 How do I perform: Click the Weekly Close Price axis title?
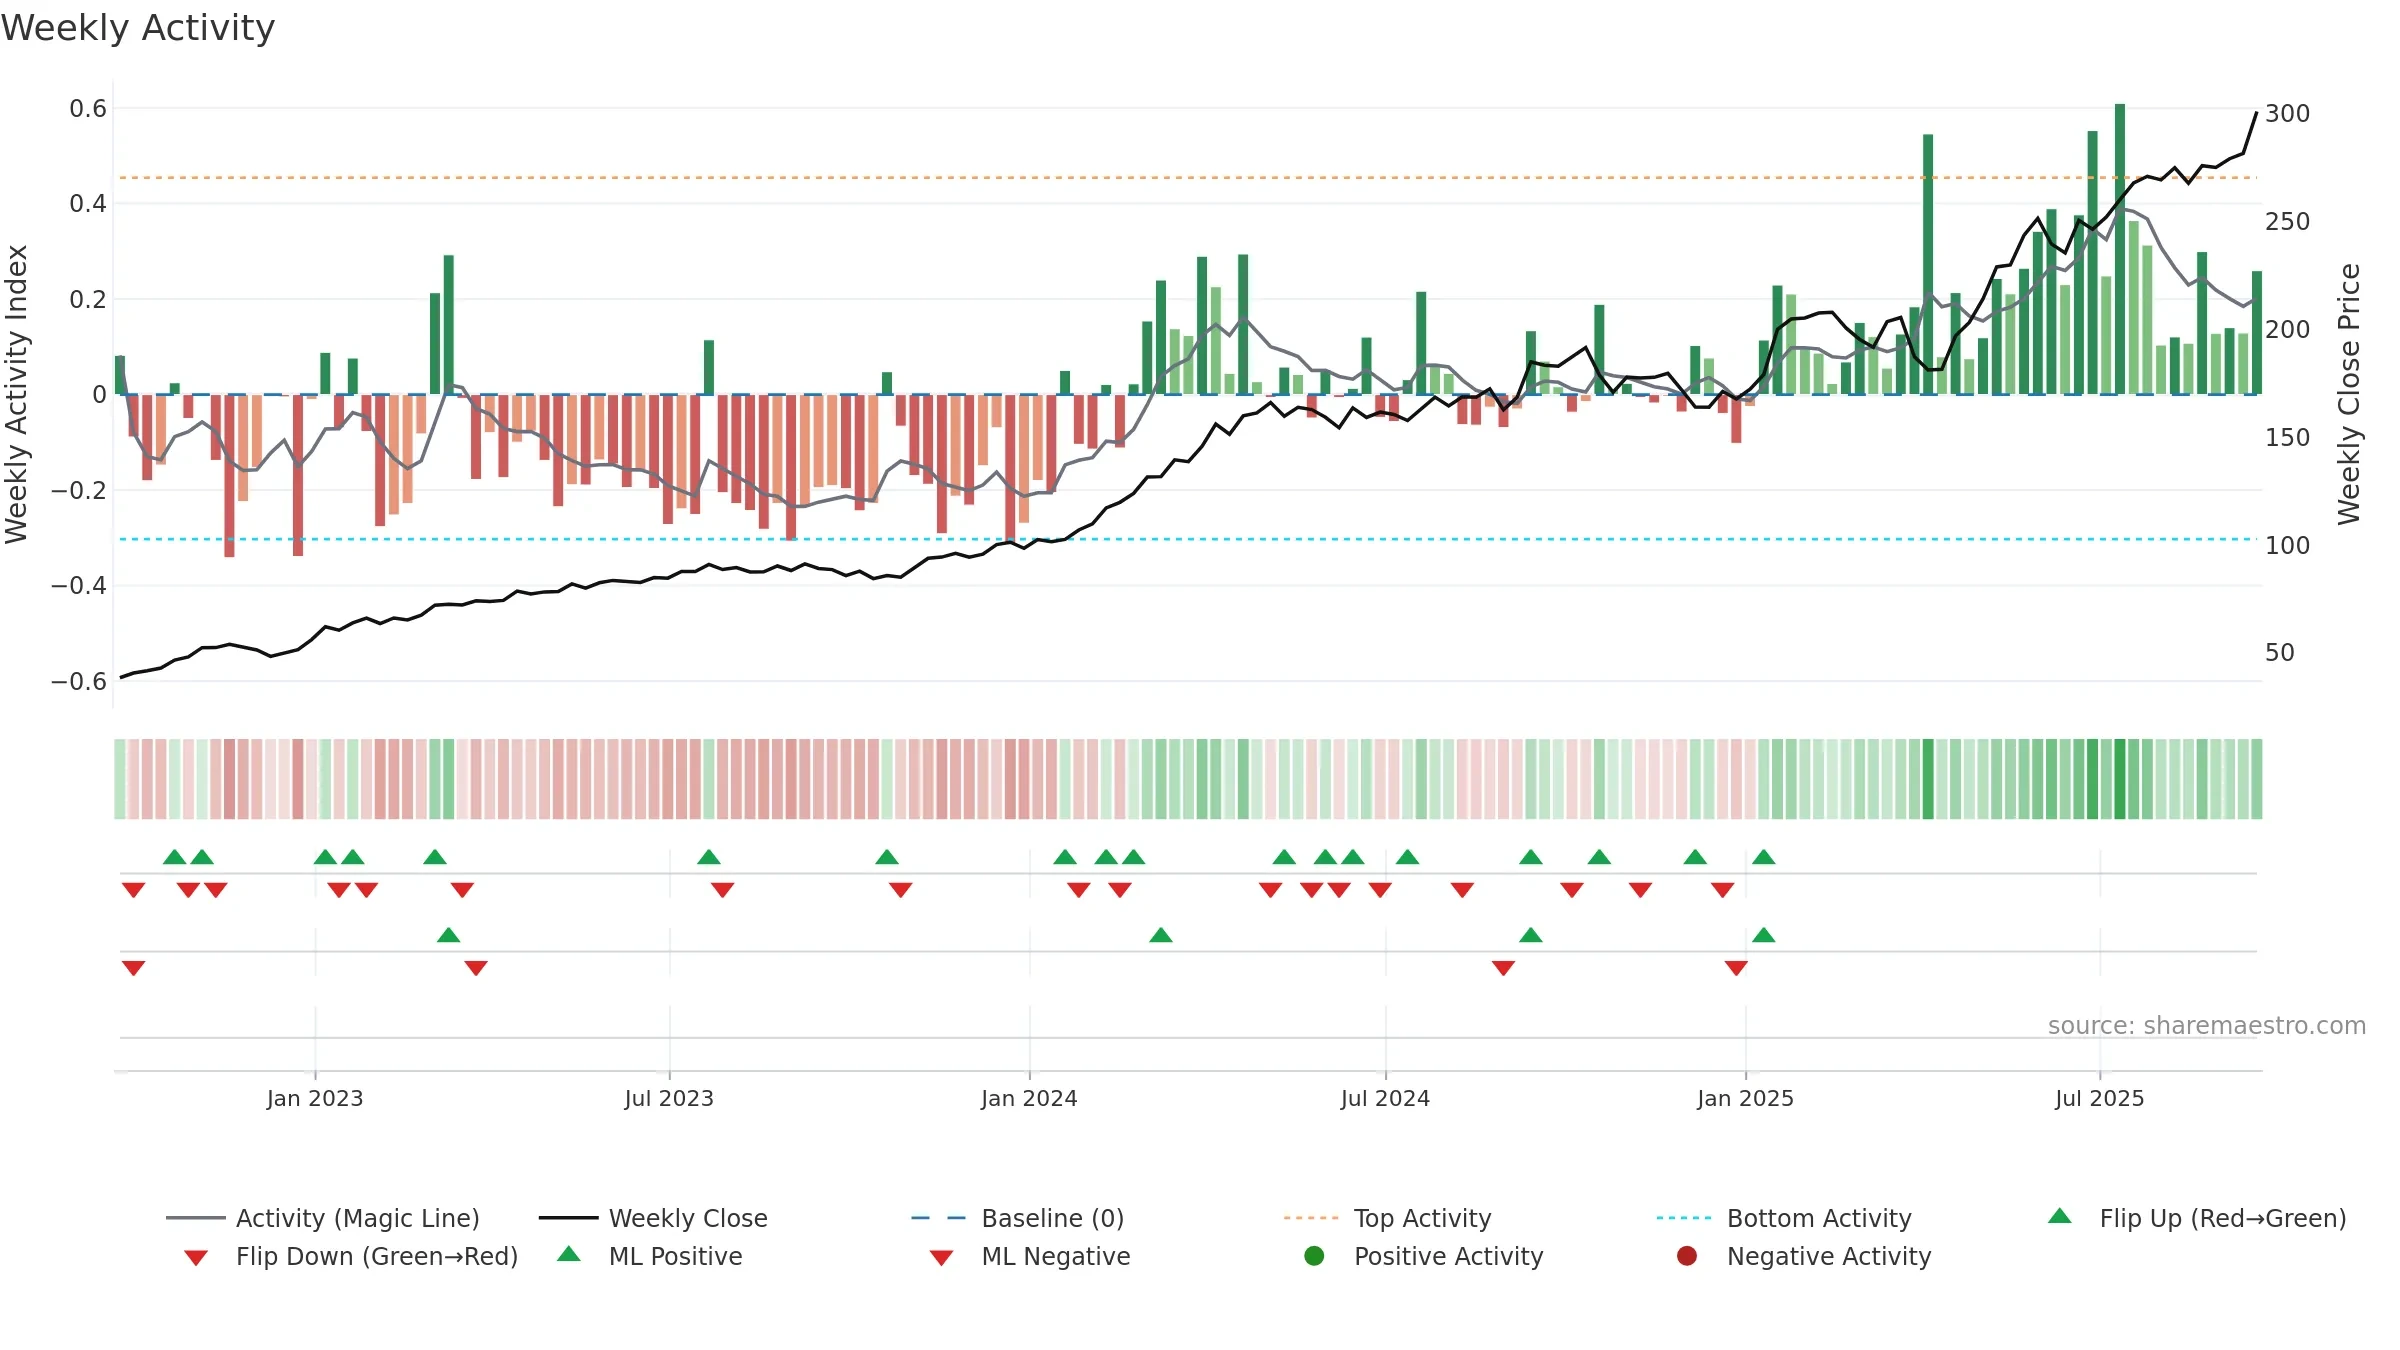point(2349,394)
